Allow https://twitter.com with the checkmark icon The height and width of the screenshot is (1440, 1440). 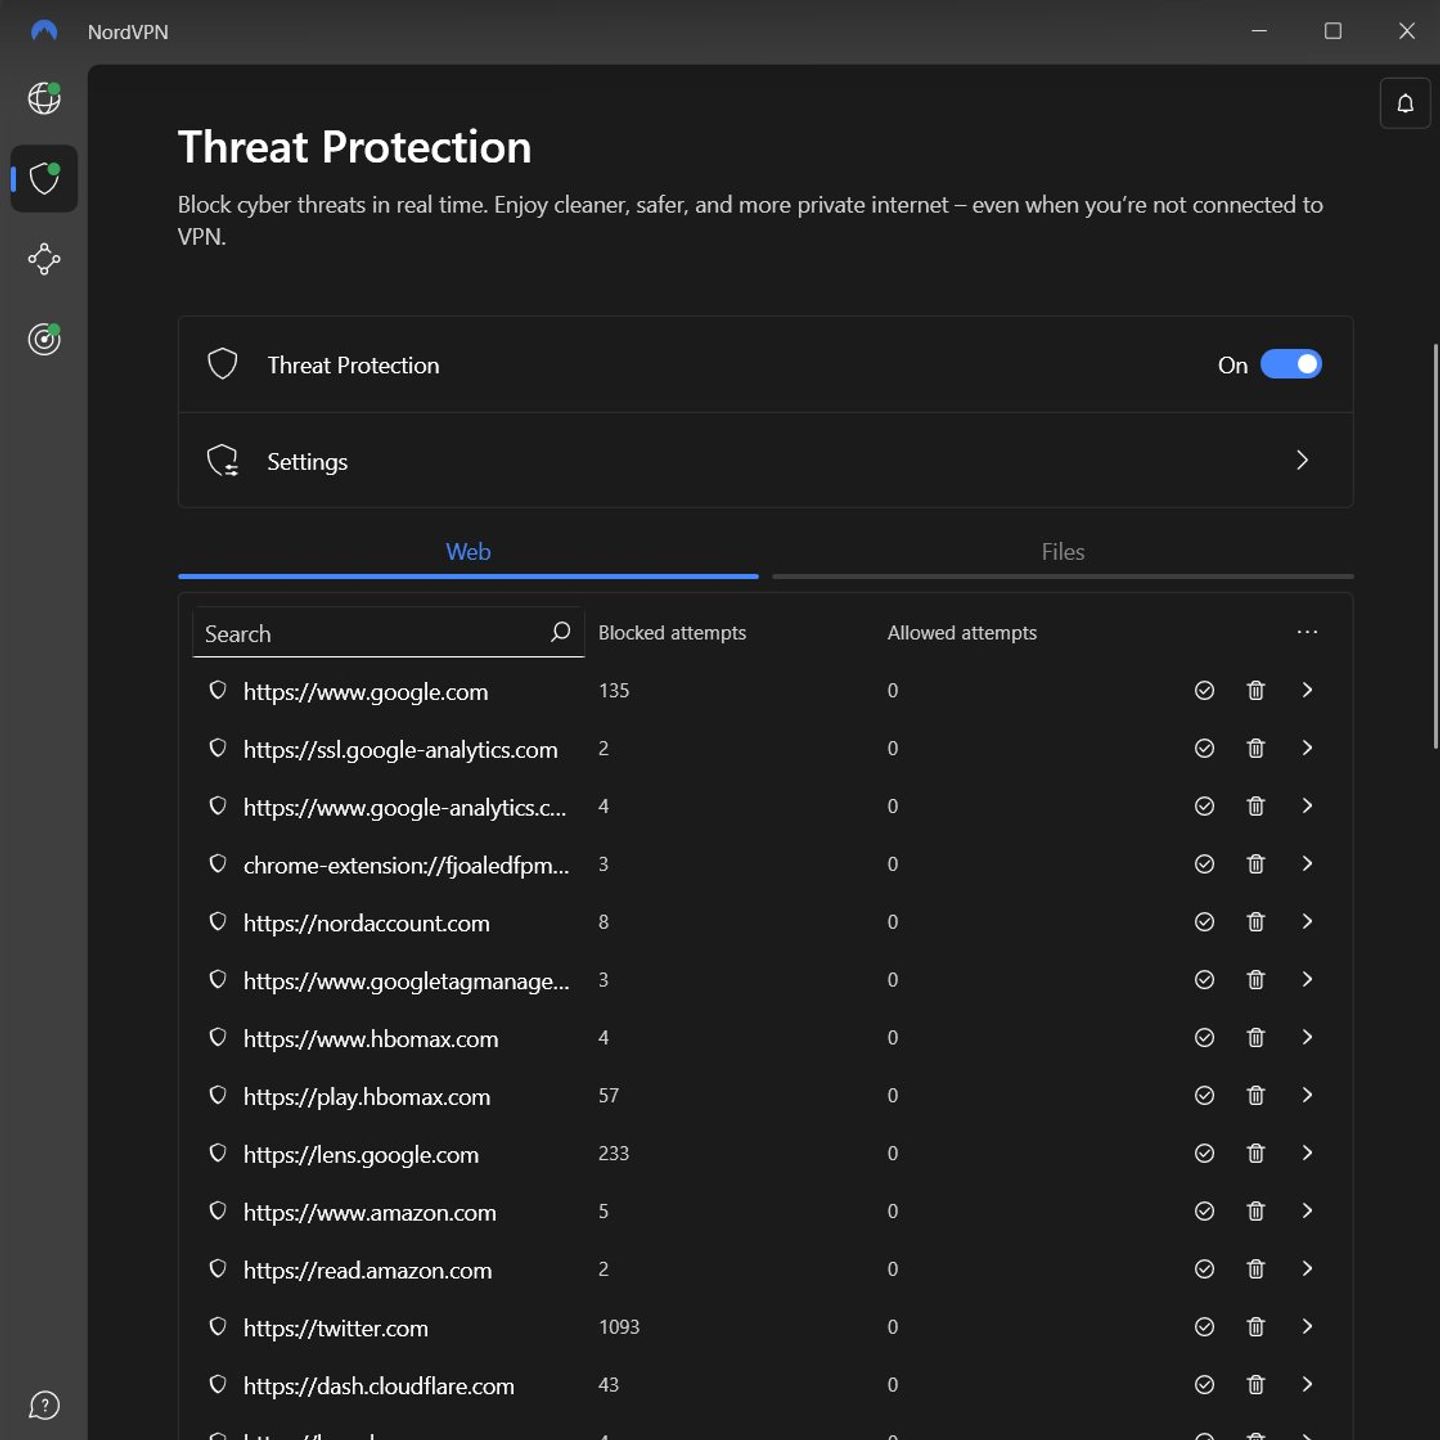tap(1204, 1327)
